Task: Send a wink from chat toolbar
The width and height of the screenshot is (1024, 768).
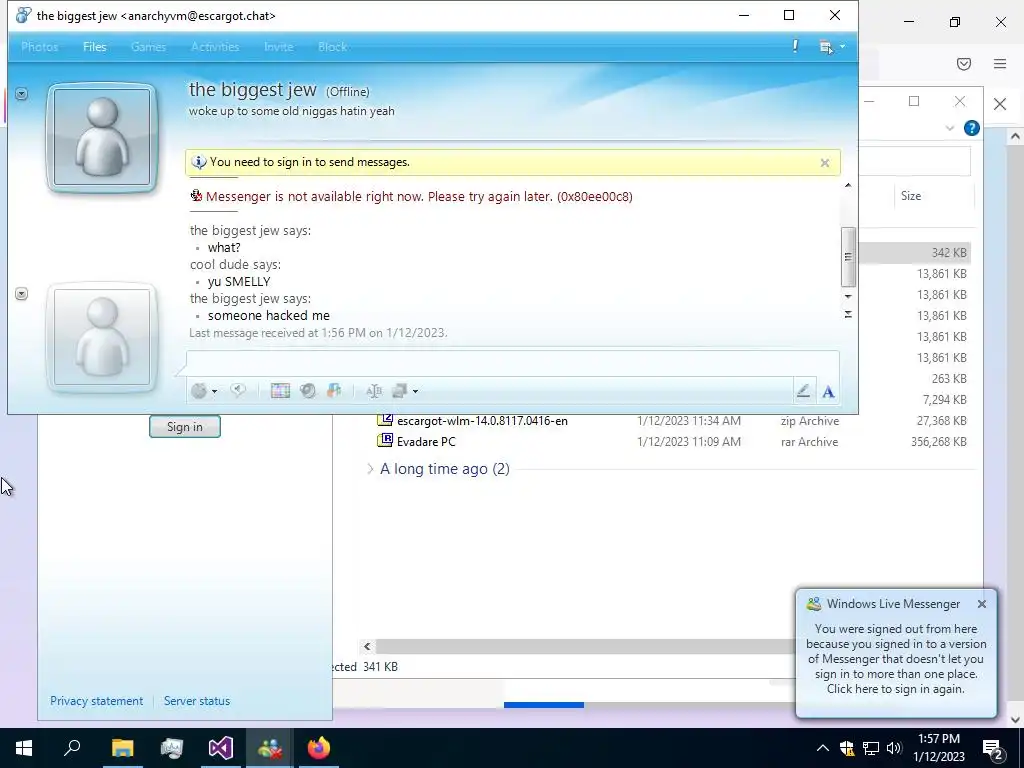Action: tap(308, 391)
